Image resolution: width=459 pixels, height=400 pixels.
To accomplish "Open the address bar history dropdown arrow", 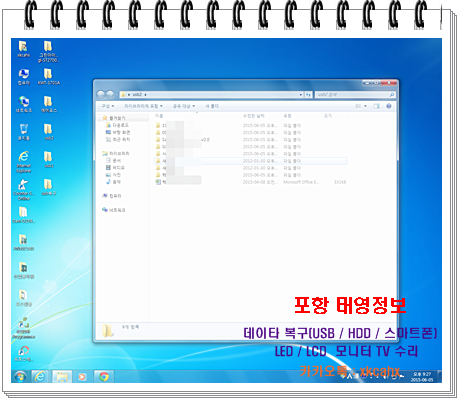I will [x=301, y=95].
